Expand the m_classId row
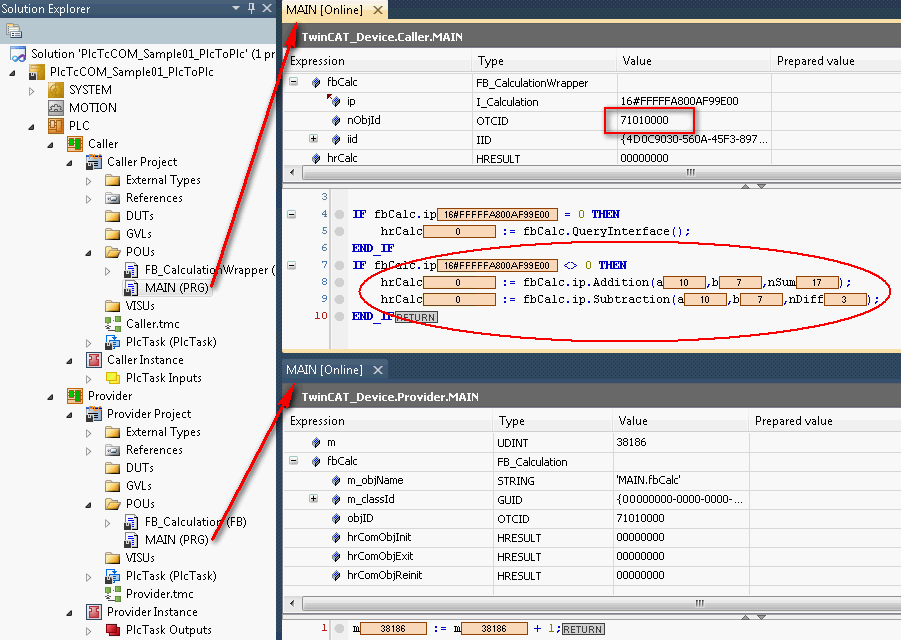Screen dimensions: 901x640 pos(313,499)
